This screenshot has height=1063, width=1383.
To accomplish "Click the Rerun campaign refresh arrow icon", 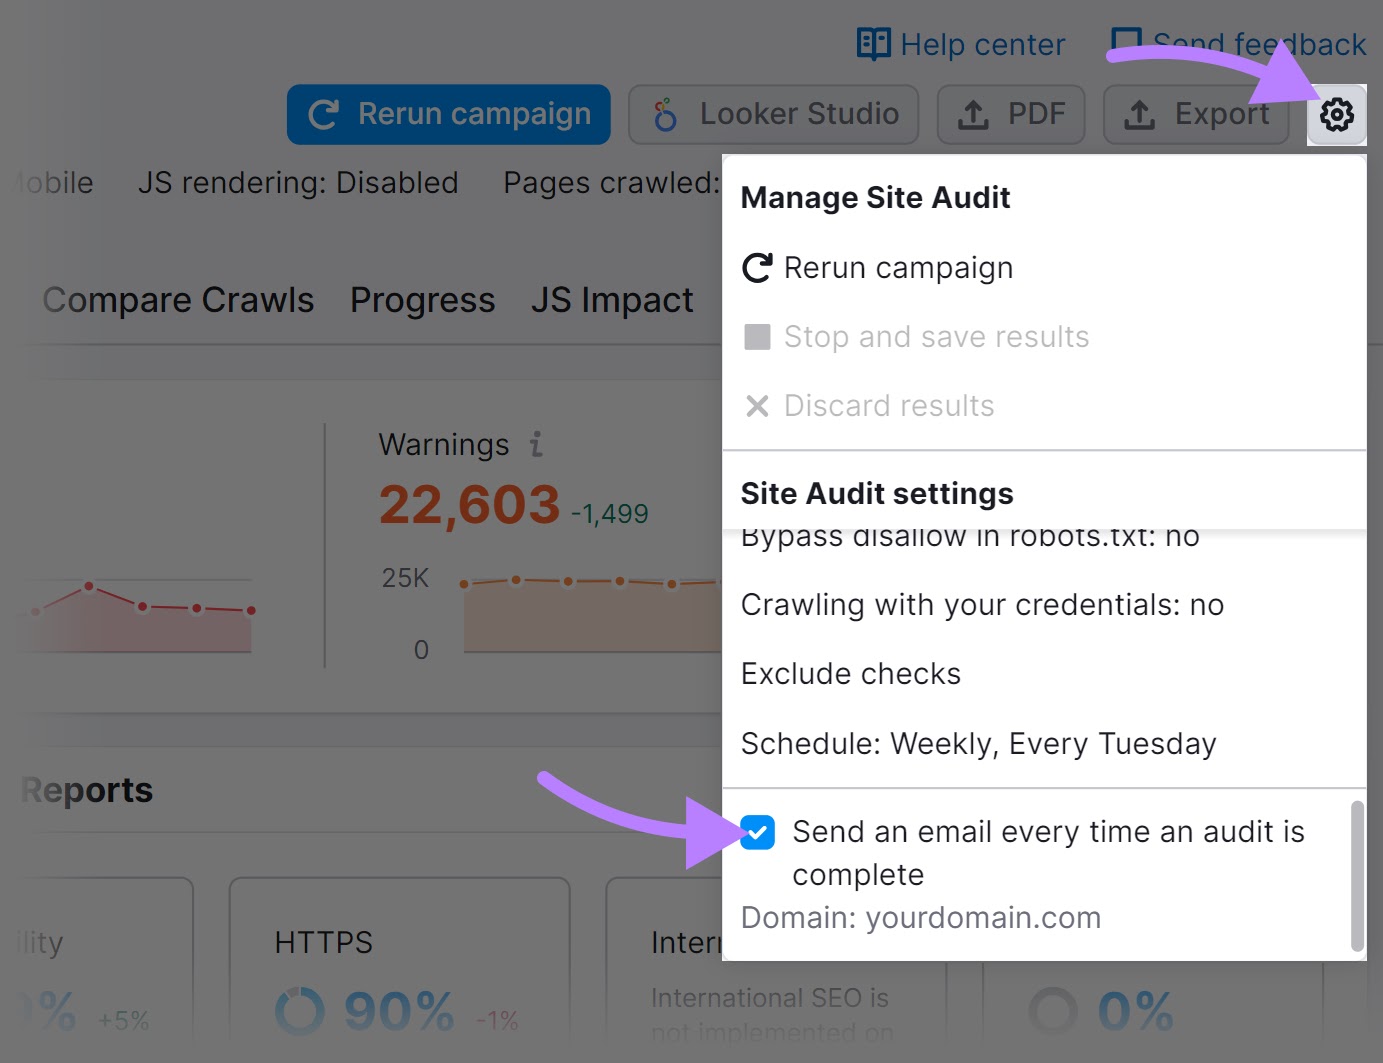I will pyautogui.click(x=321, y=113).
